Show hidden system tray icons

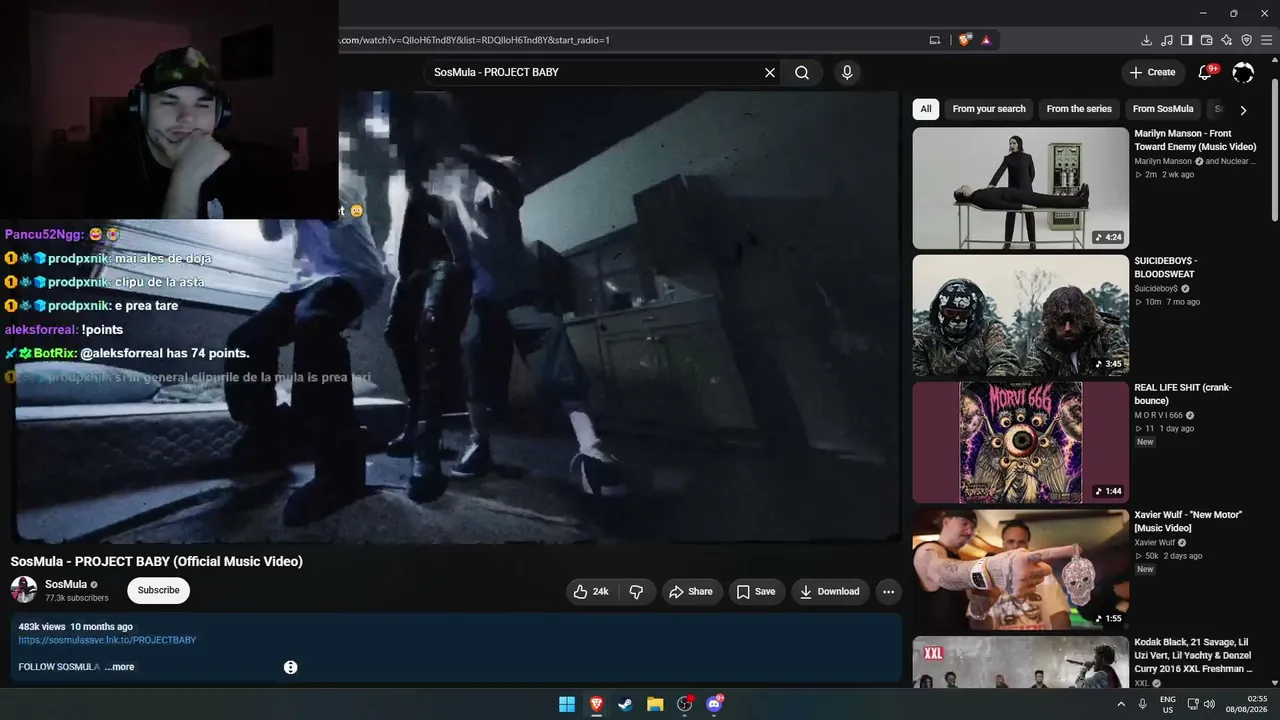pos(1121,704)
